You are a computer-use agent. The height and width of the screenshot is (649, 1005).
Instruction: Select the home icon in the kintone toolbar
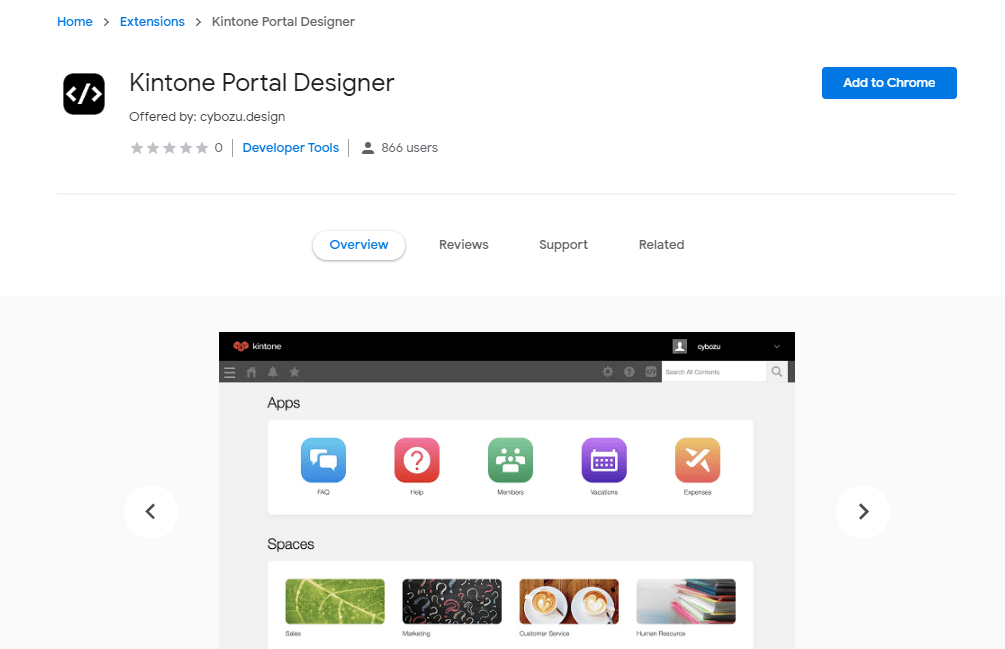[250, 371]
